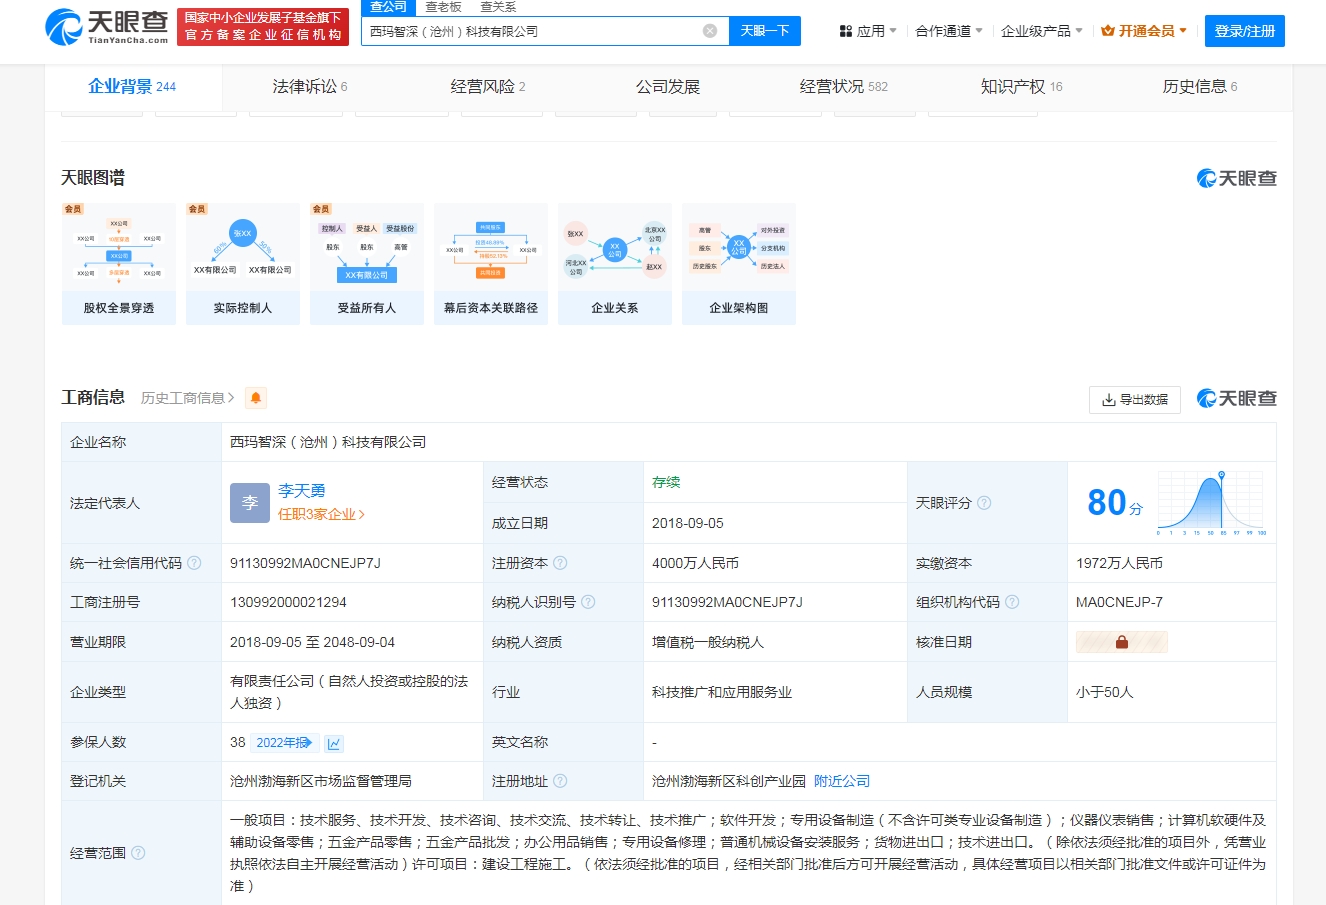Click the Tianyancha logo in header

(x=107, y=27)
